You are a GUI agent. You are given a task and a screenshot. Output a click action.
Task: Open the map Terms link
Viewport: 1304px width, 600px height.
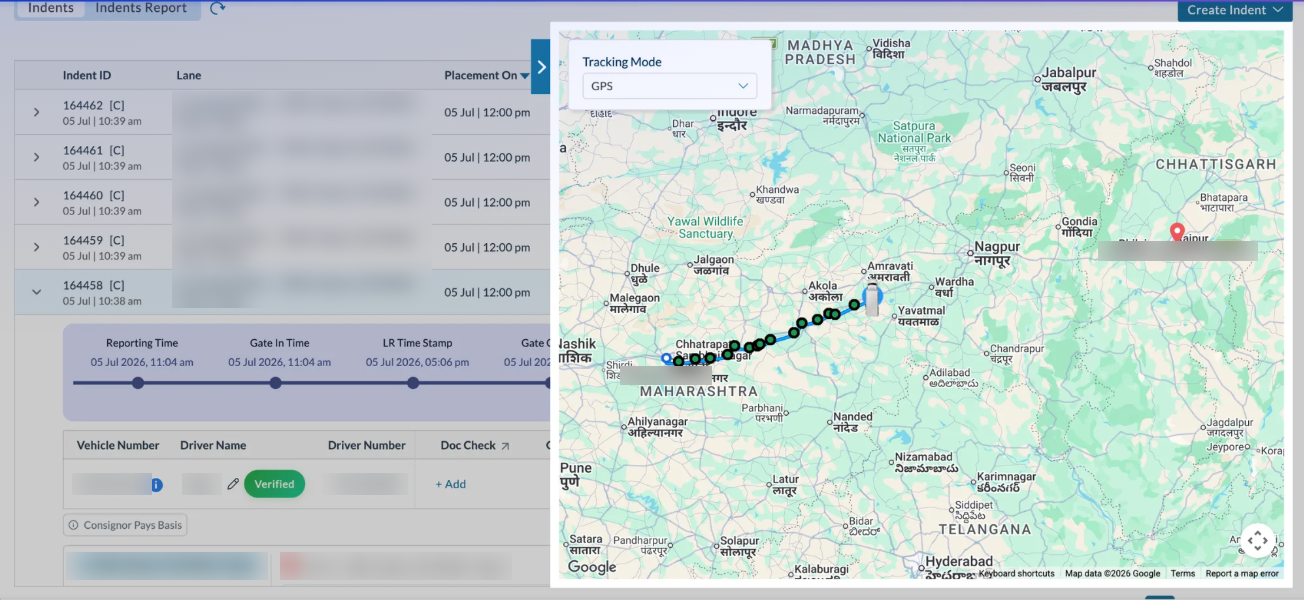pyautogui.click(x=1183, y=574)
